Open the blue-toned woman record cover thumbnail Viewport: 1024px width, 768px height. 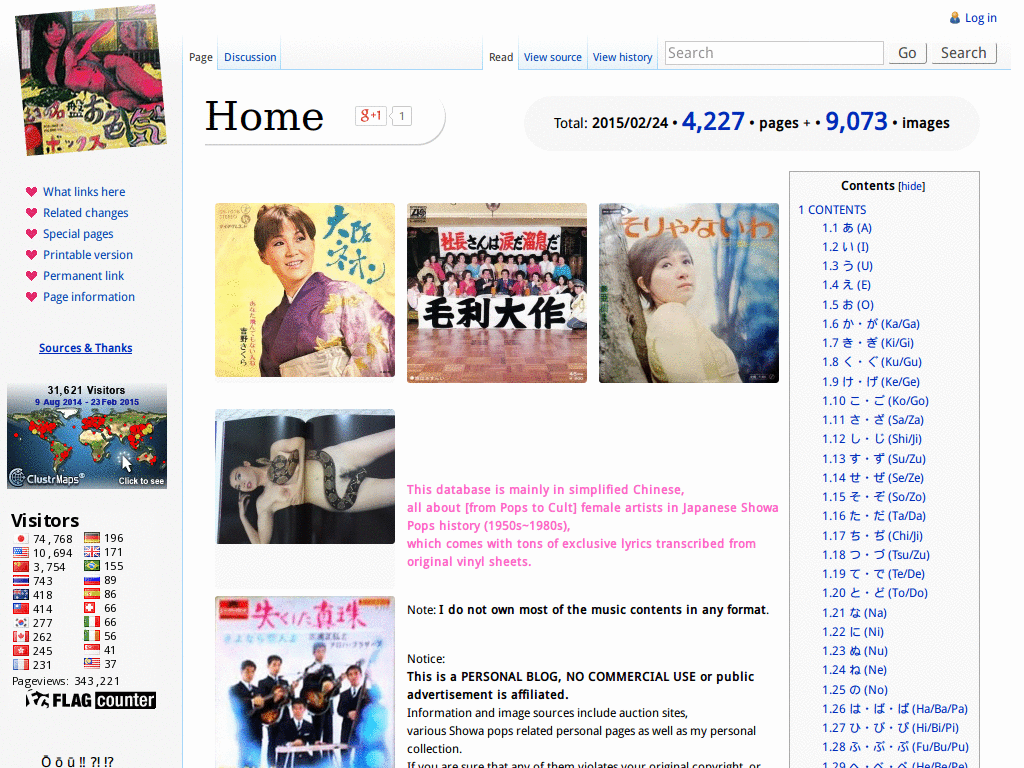pos(689,293)
